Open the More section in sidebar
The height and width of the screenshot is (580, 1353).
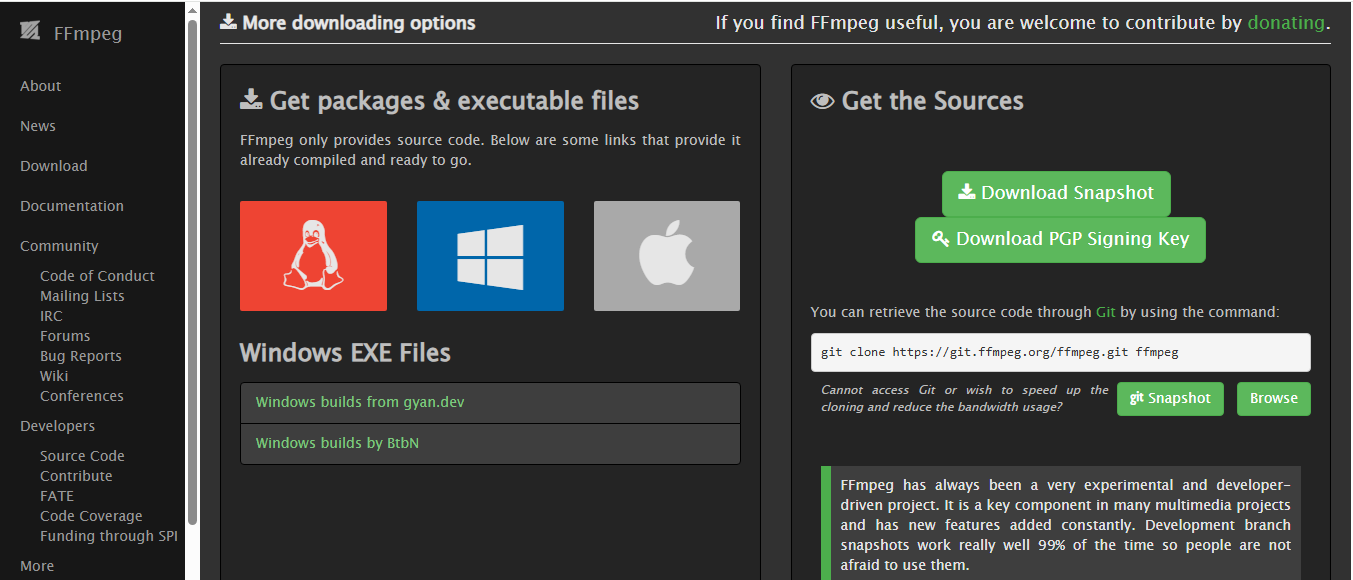[37, 566]
